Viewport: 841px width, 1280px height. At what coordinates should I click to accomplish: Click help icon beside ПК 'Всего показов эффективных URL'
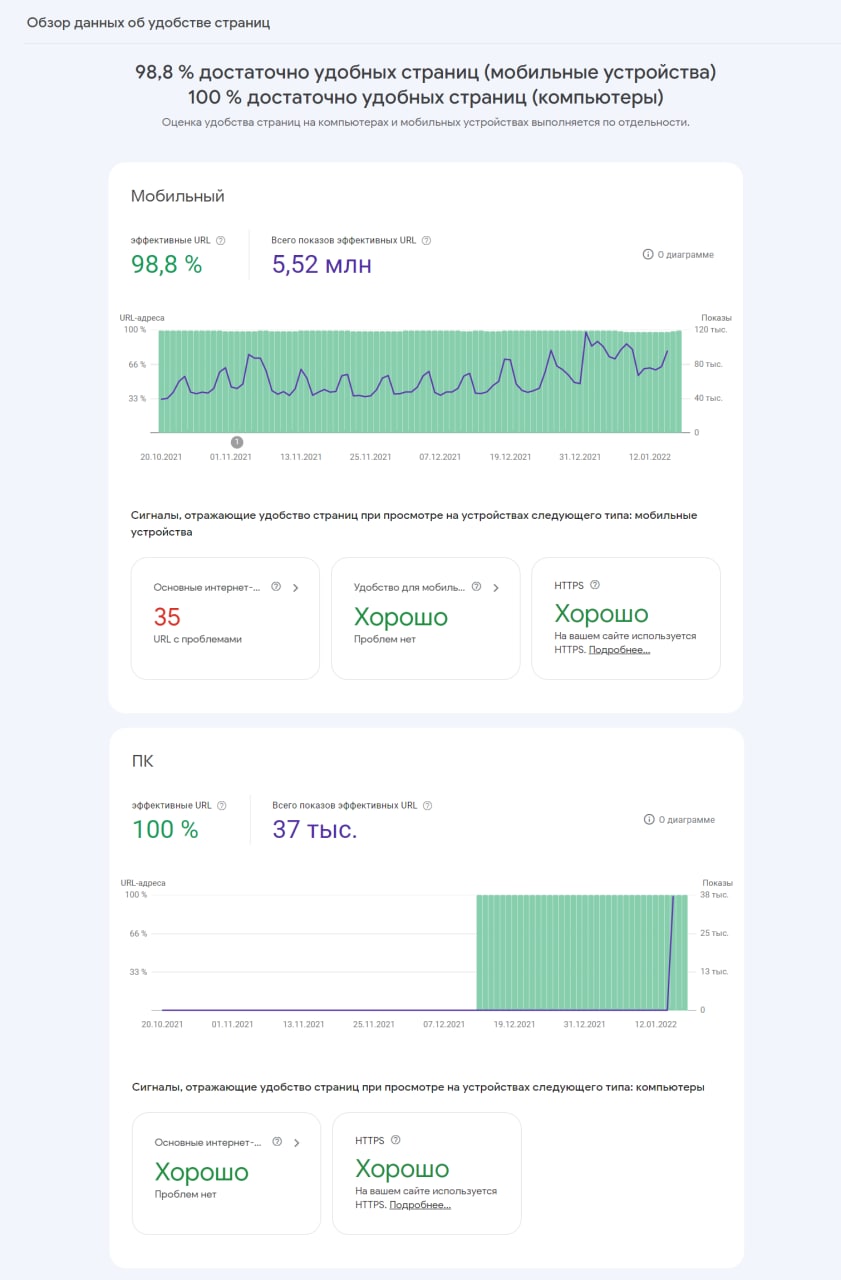click(x=427, y=805)
